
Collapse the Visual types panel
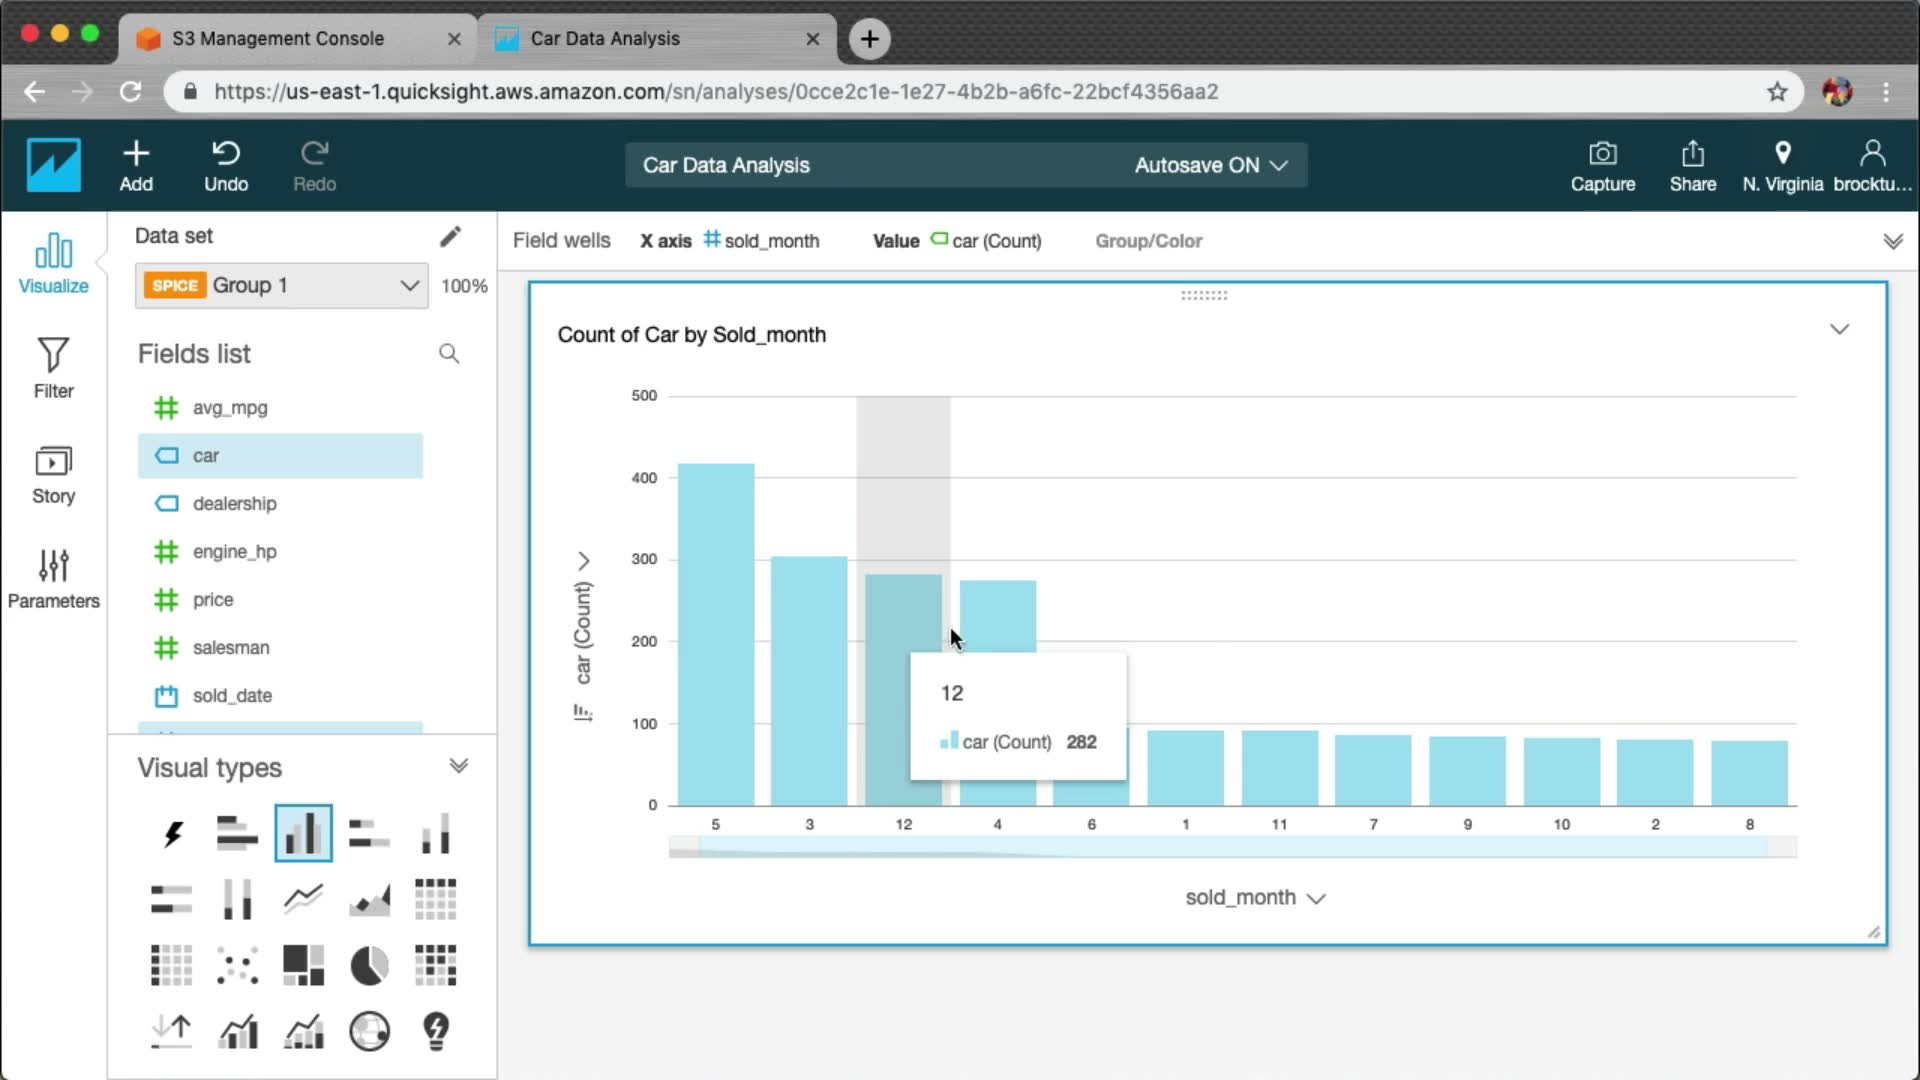click(x=458, y=766)
